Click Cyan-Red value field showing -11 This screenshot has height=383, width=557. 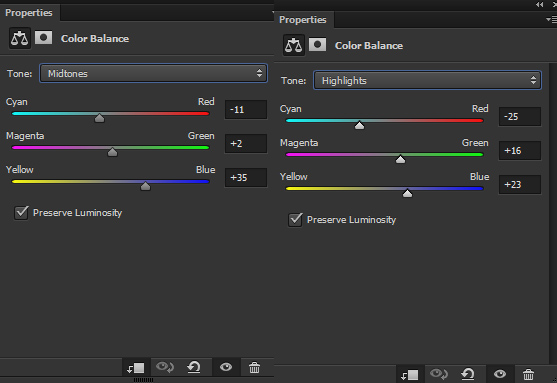(246, 109)
